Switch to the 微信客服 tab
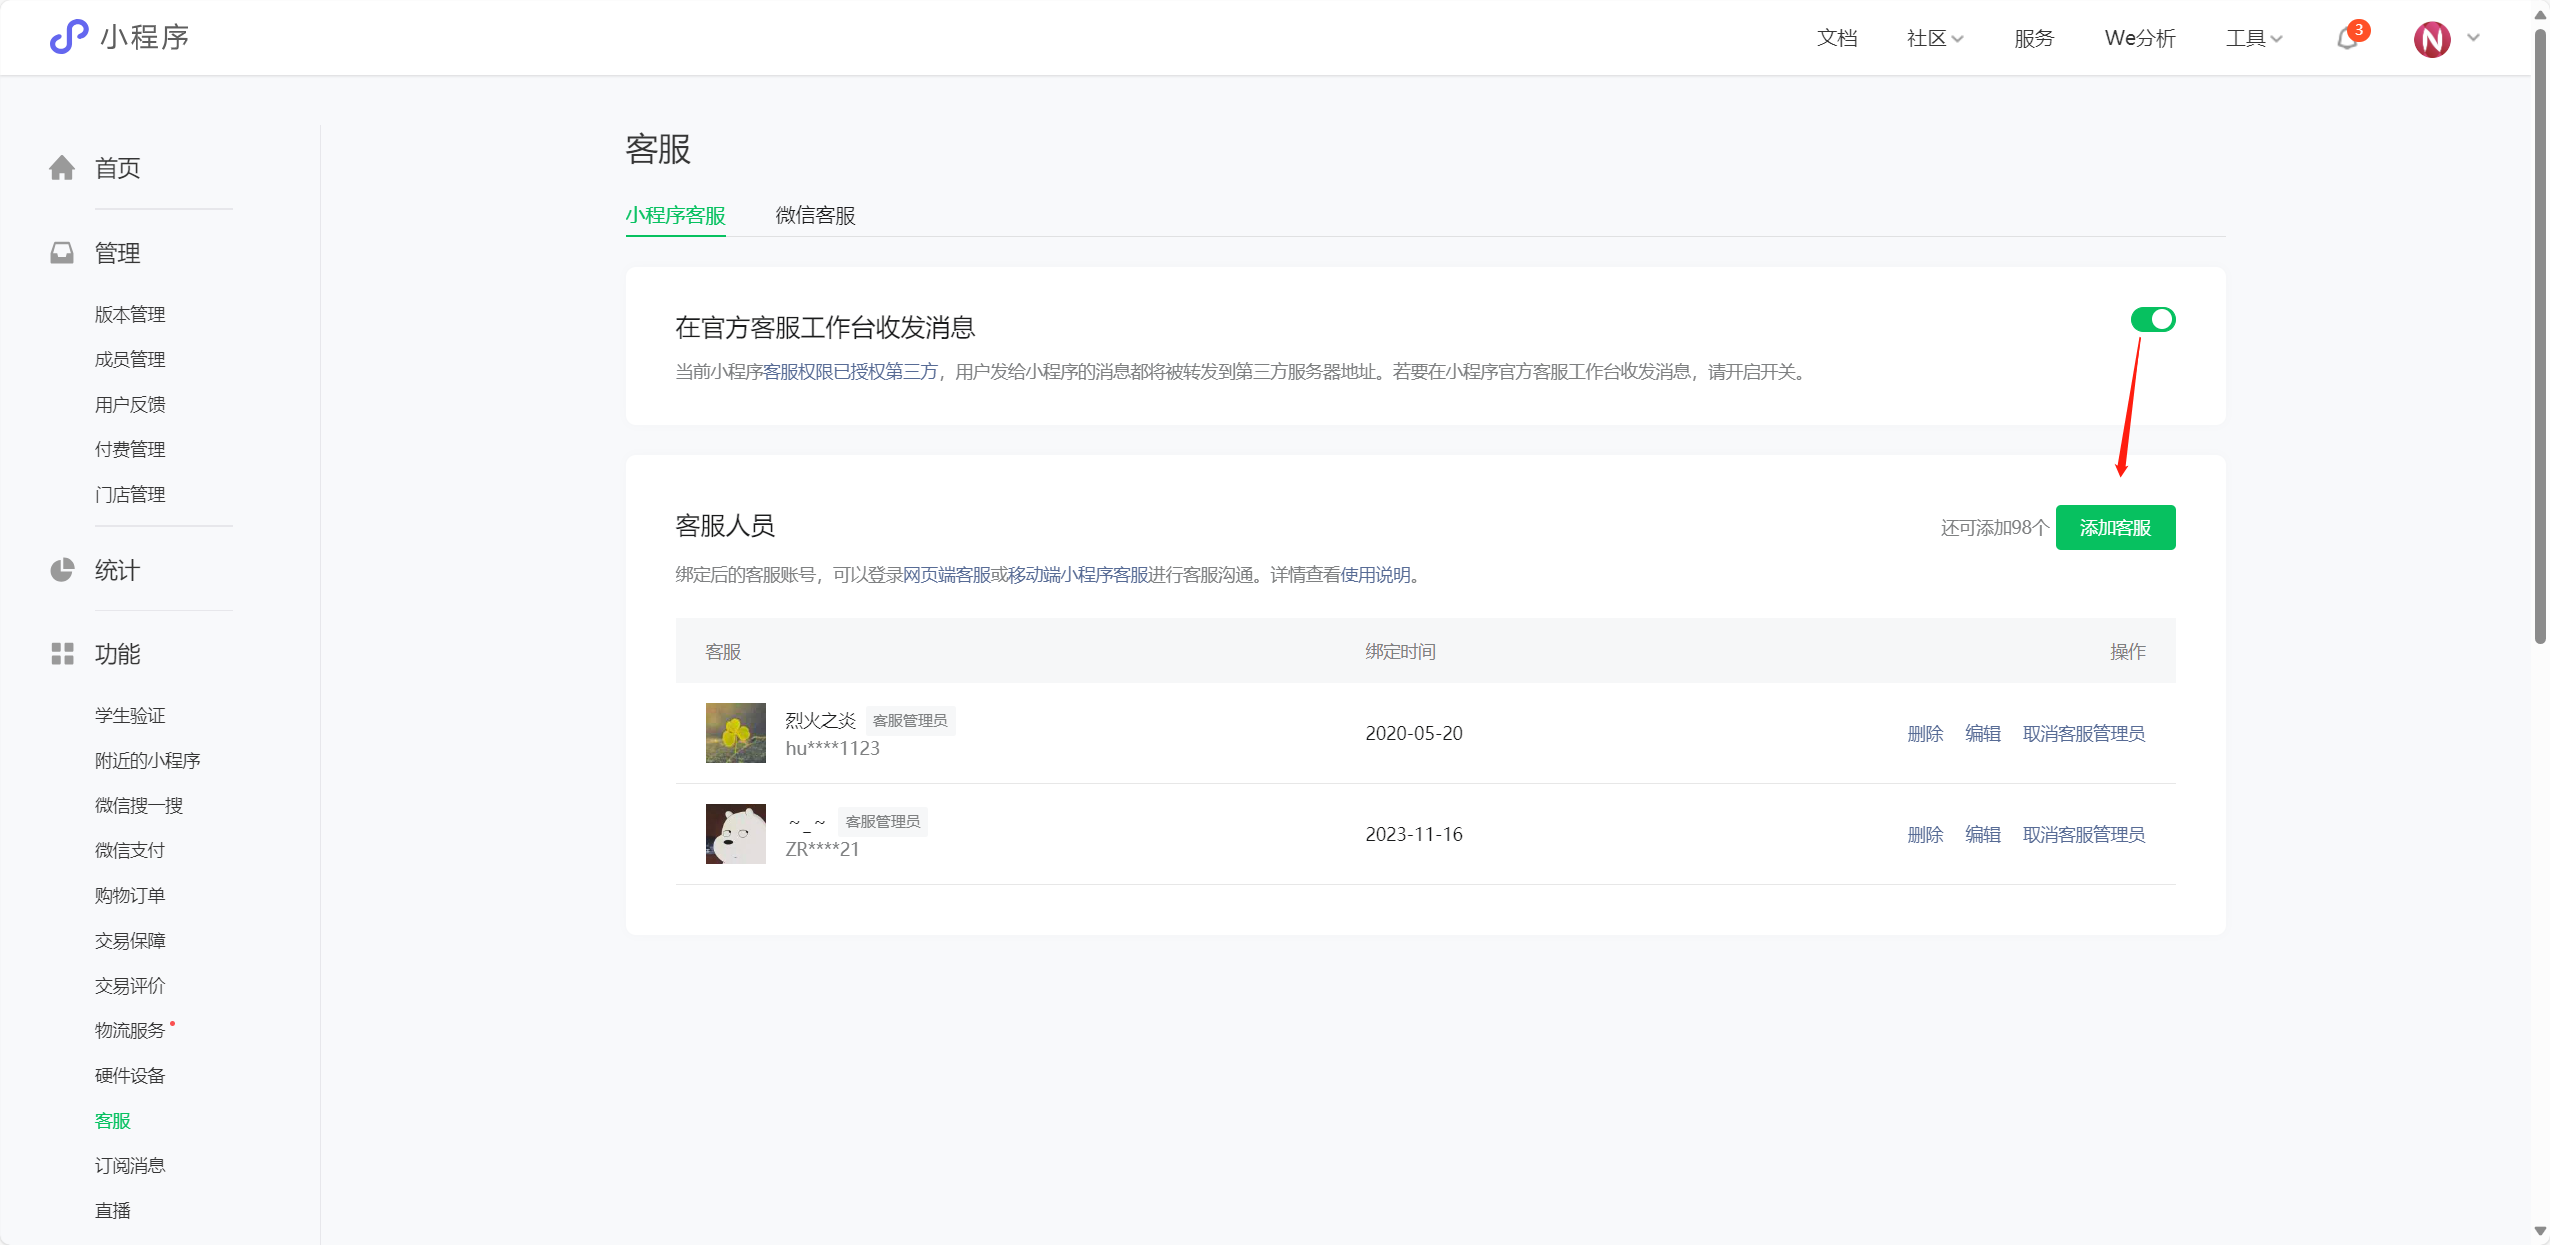This screenshot has width=2550, height=1245. pos(815,215)
